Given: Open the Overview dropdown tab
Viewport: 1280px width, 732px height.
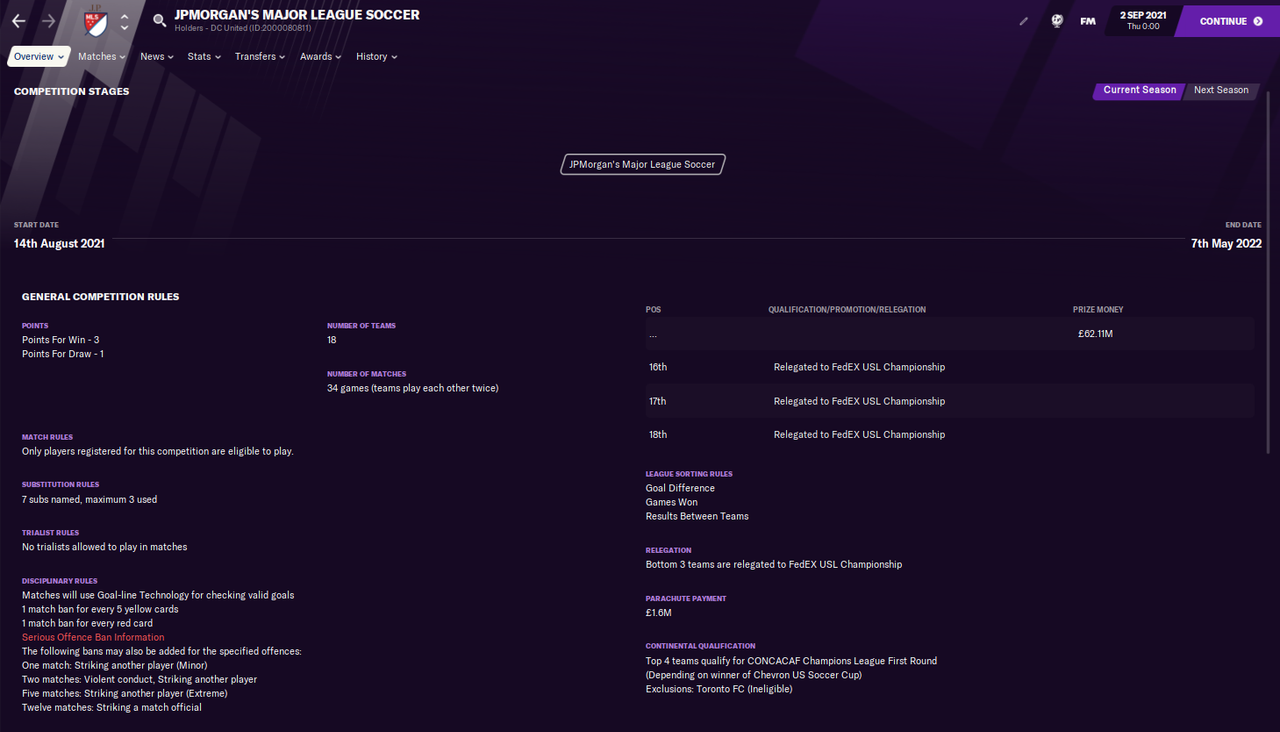Looking at the screenshot, I should pyautogui.click(x=39, y=57).
